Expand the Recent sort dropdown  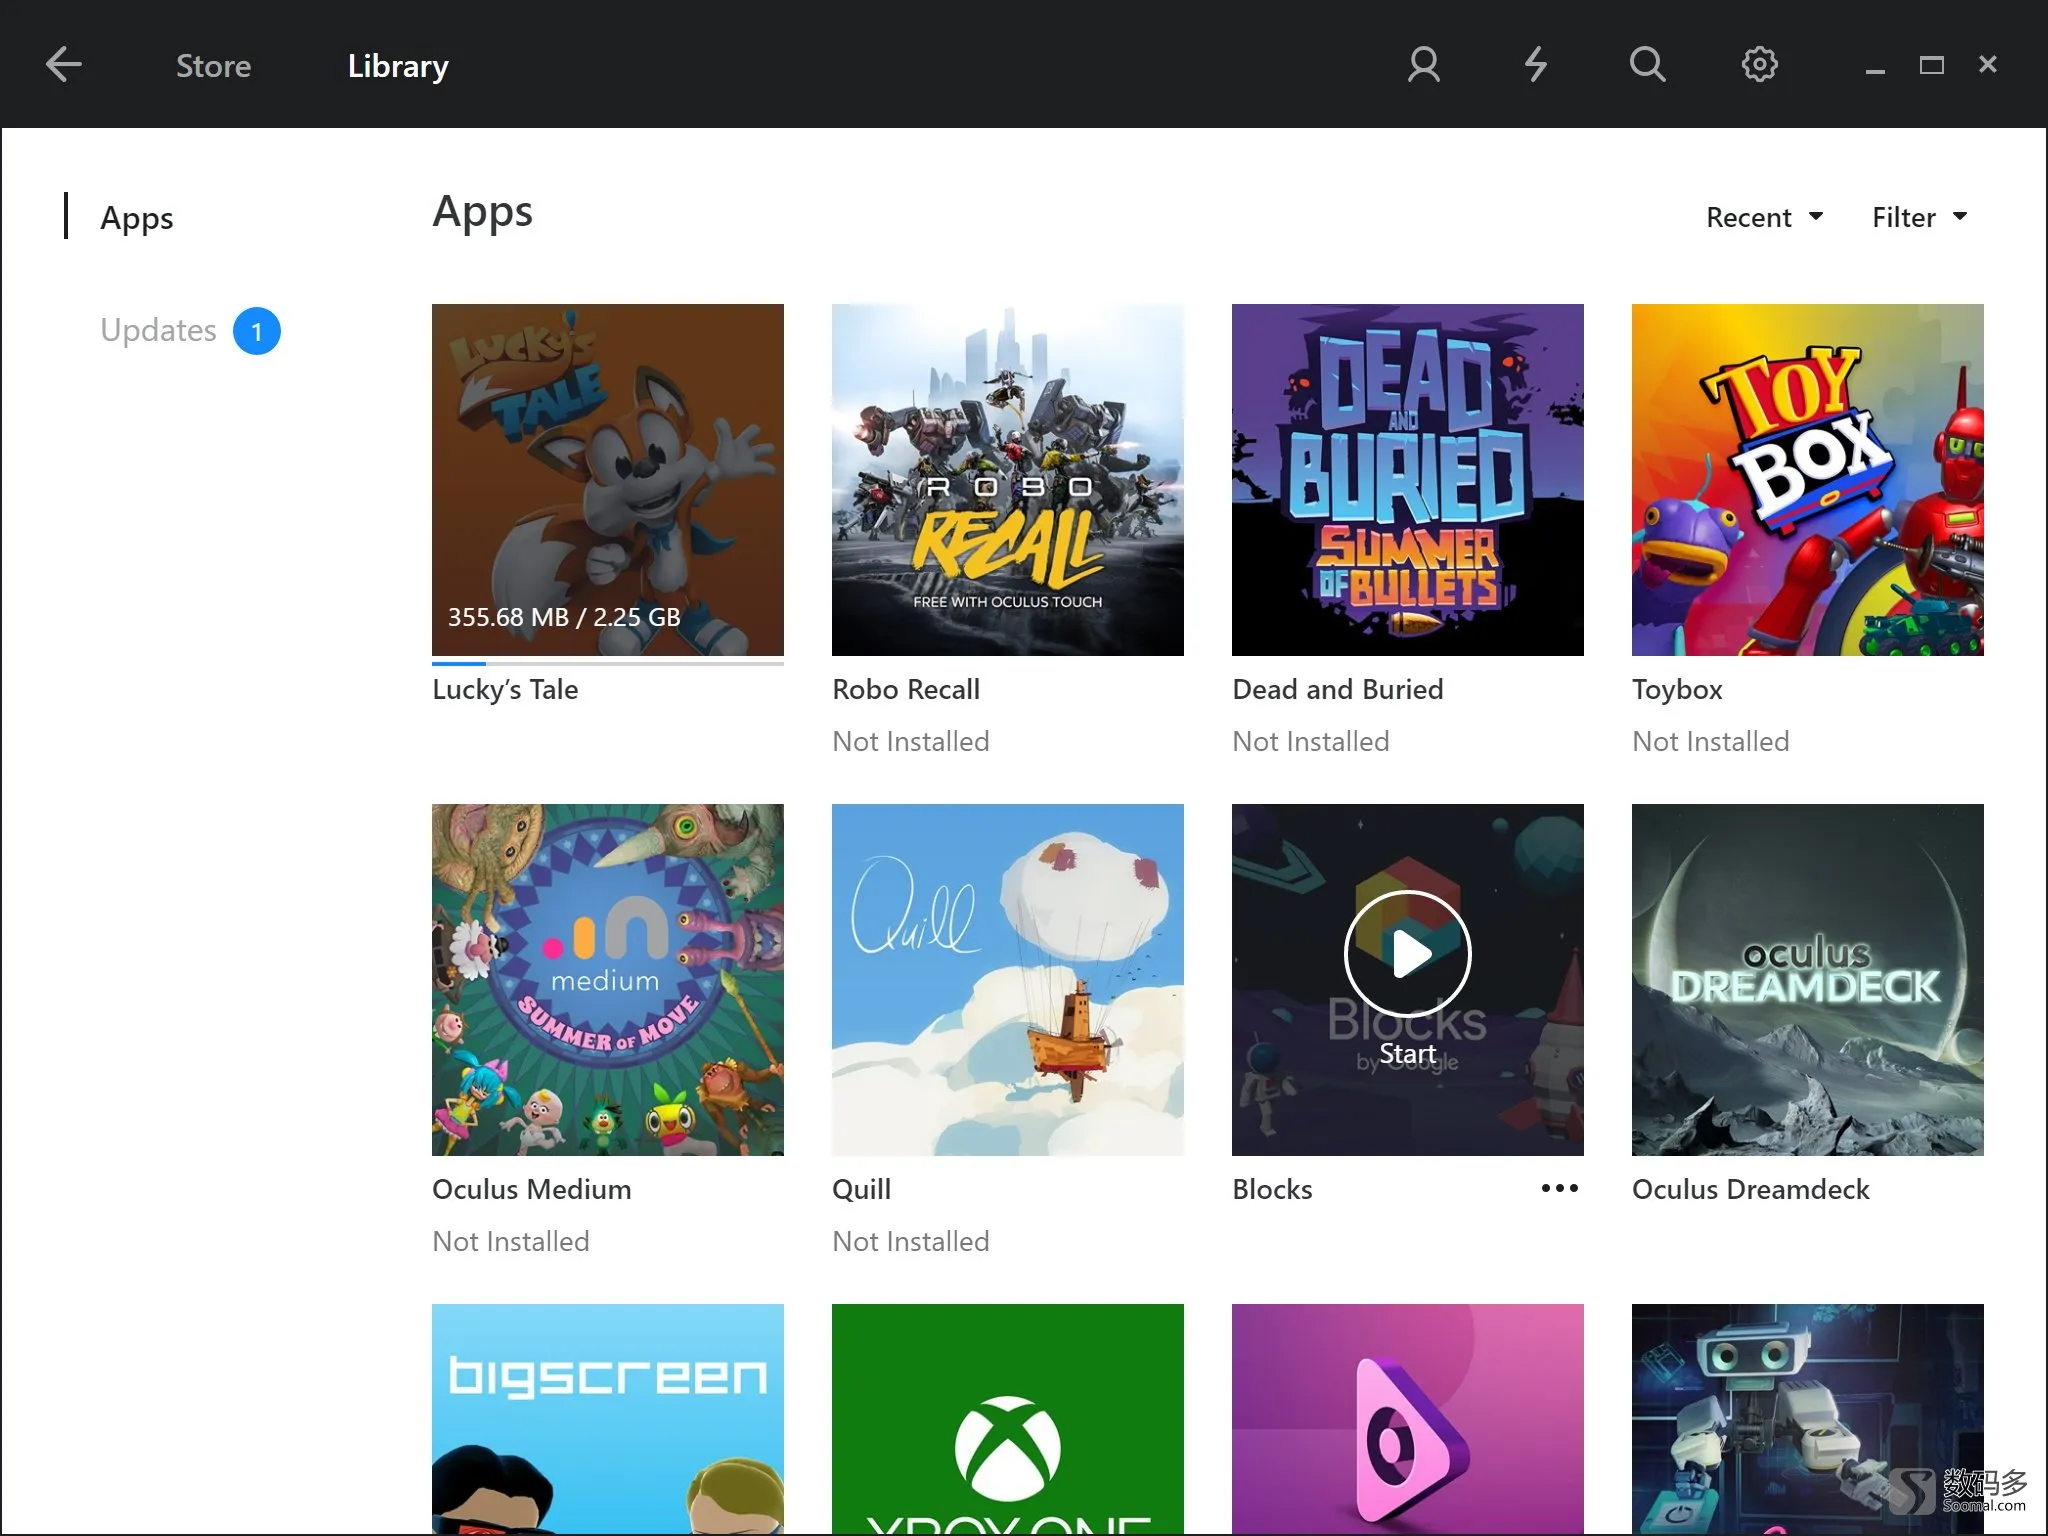[x=1765, y=217]
